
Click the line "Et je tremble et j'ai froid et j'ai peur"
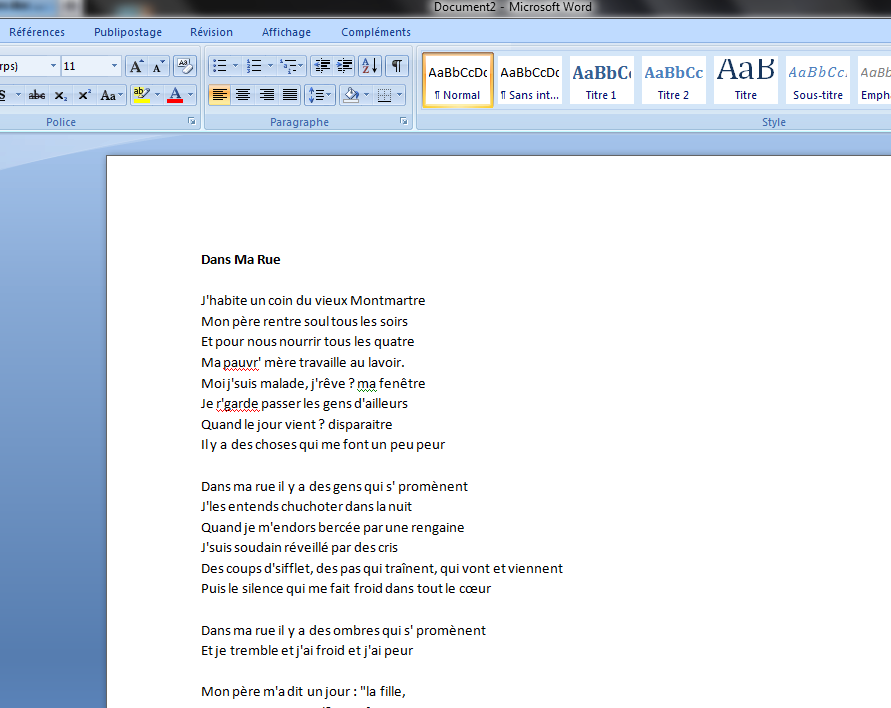pyautogui.click(x=307, y=651)
